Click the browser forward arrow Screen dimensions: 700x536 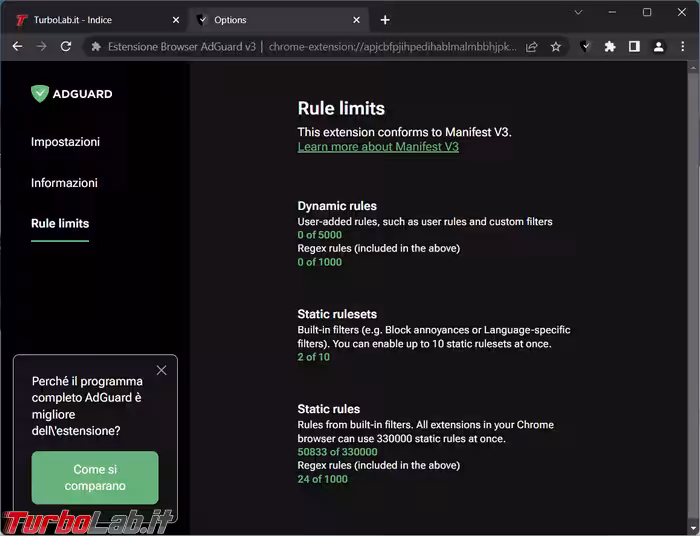click(x=42, y=46)
